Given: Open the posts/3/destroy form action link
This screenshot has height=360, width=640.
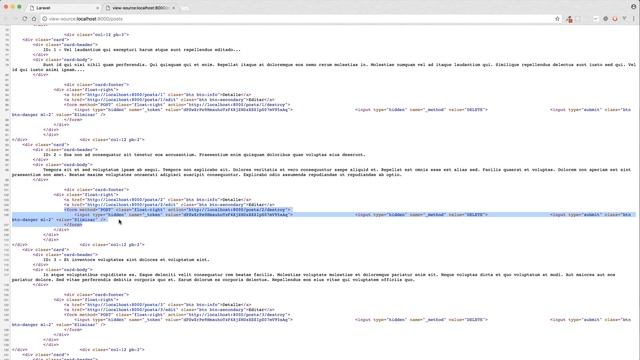Looking at the screenshot, I should 237,315.
